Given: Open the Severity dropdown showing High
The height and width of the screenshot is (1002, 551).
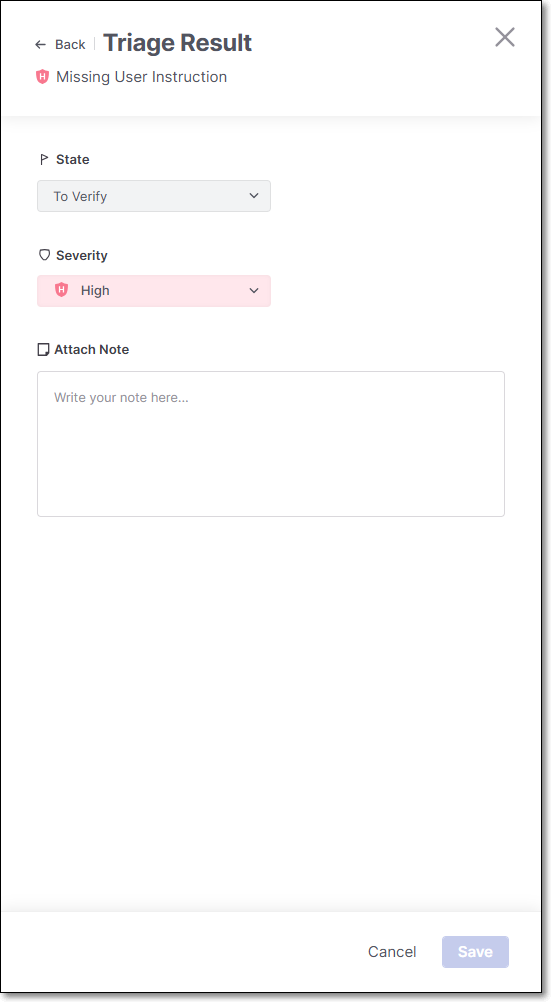Looking at the screenshot, I should 154,291.
